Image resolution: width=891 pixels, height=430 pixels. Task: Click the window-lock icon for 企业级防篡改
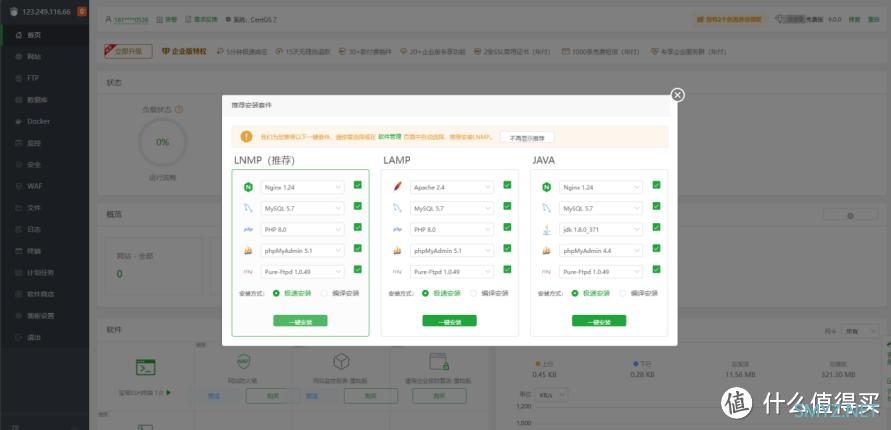(x=439, y=361)
